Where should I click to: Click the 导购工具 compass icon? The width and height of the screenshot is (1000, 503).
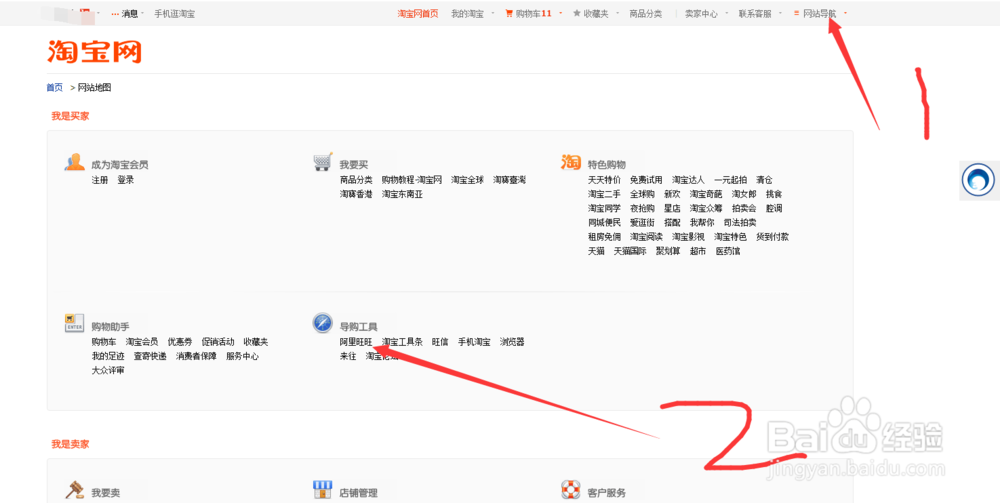point(323,323)
